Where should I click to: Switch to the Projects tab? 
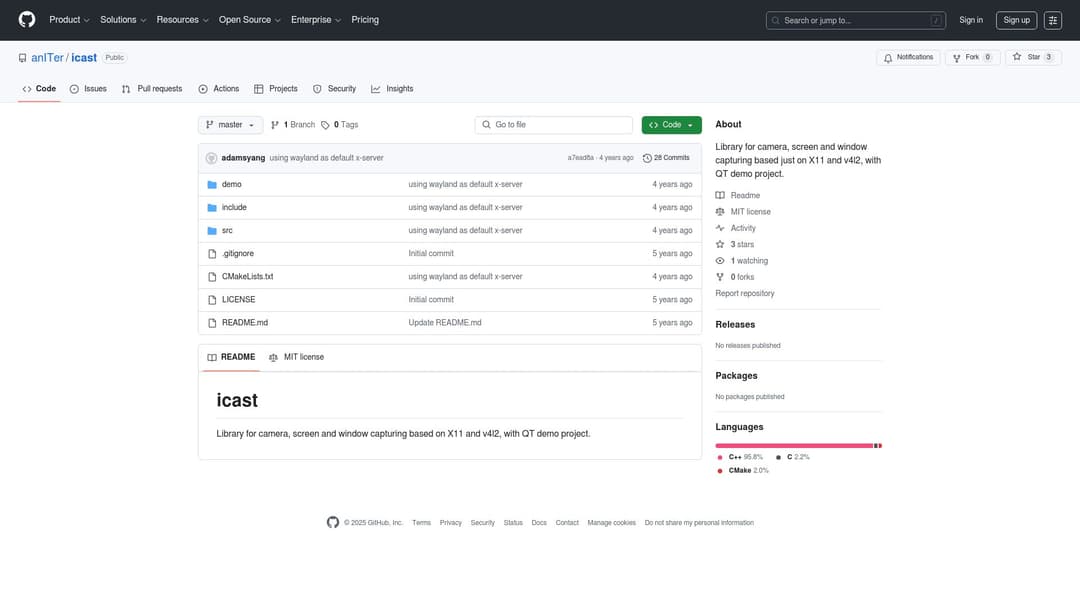[x=276, y=89]
